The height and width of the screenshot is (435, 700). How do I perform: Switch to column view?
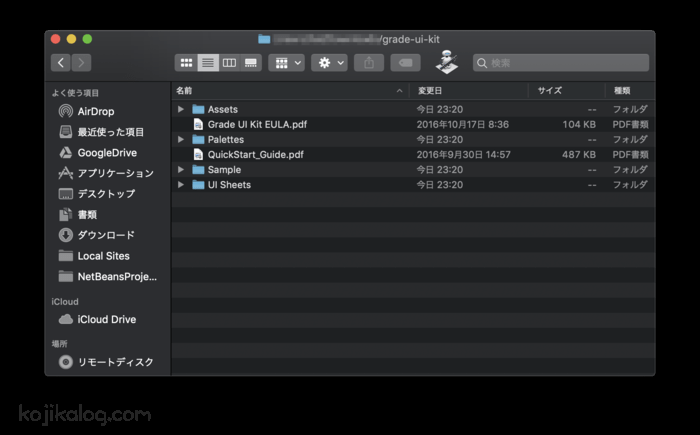(x=229, y=63)
